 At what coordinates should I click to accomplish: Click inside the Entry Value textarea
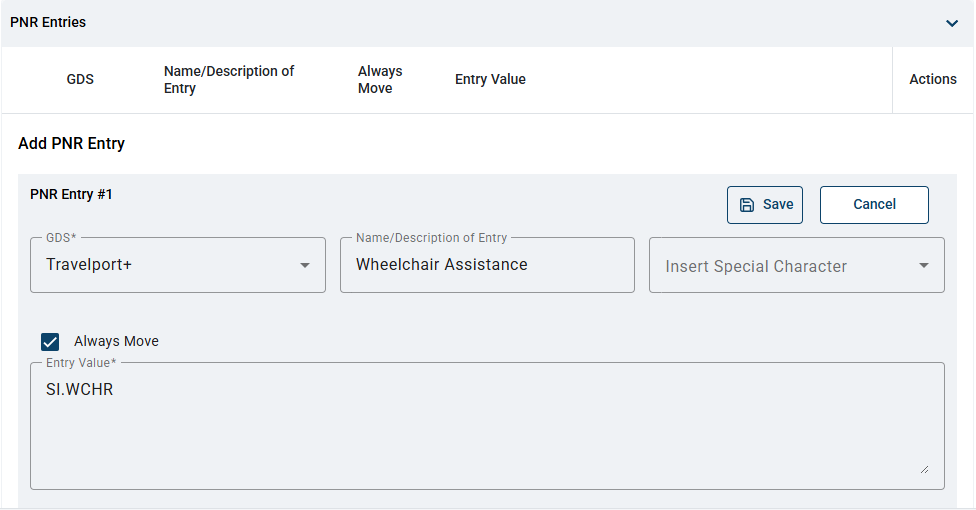487,426
